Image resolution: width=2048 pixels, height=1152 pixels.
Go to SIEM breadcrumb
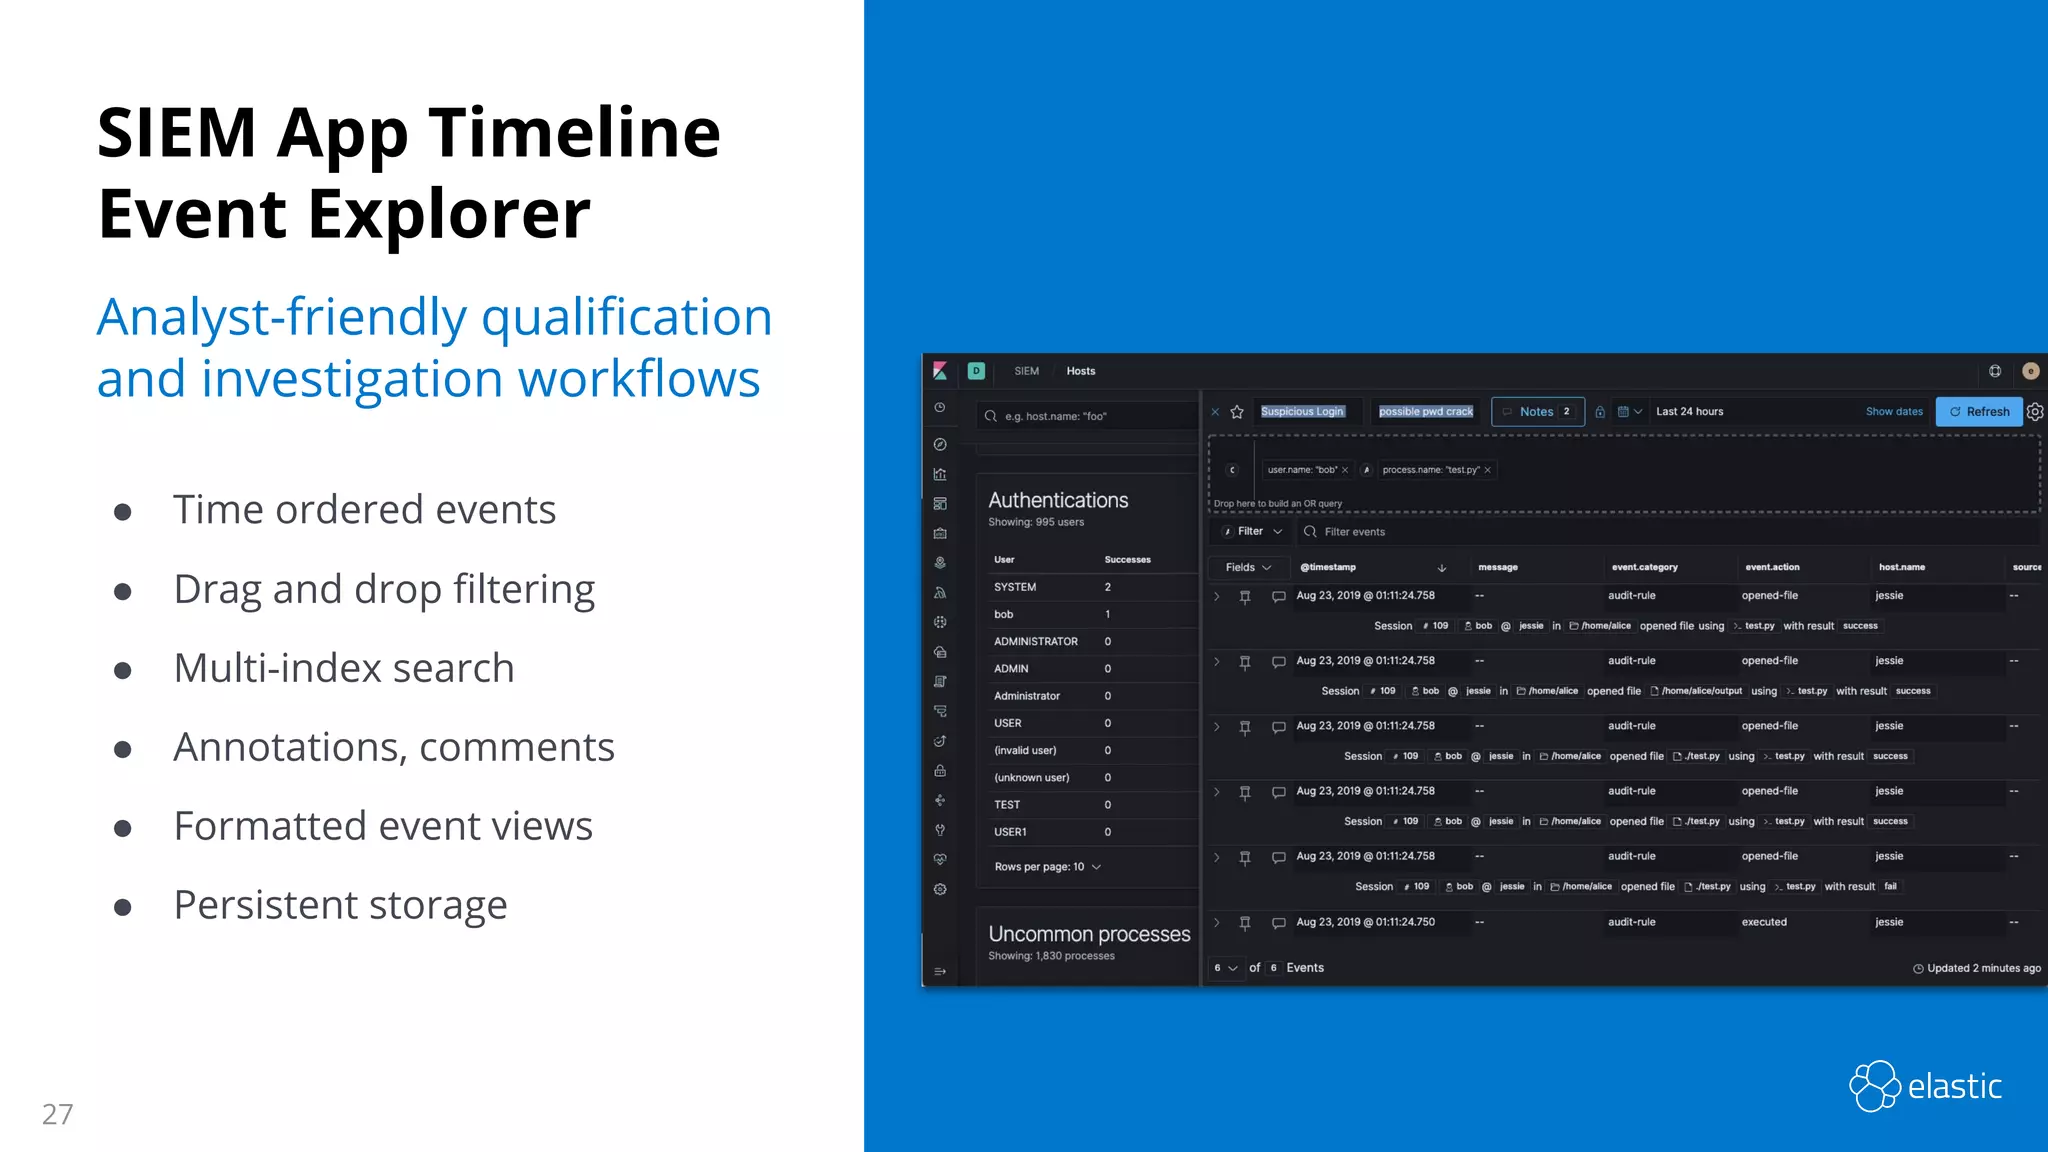[x=1026, y=371]
